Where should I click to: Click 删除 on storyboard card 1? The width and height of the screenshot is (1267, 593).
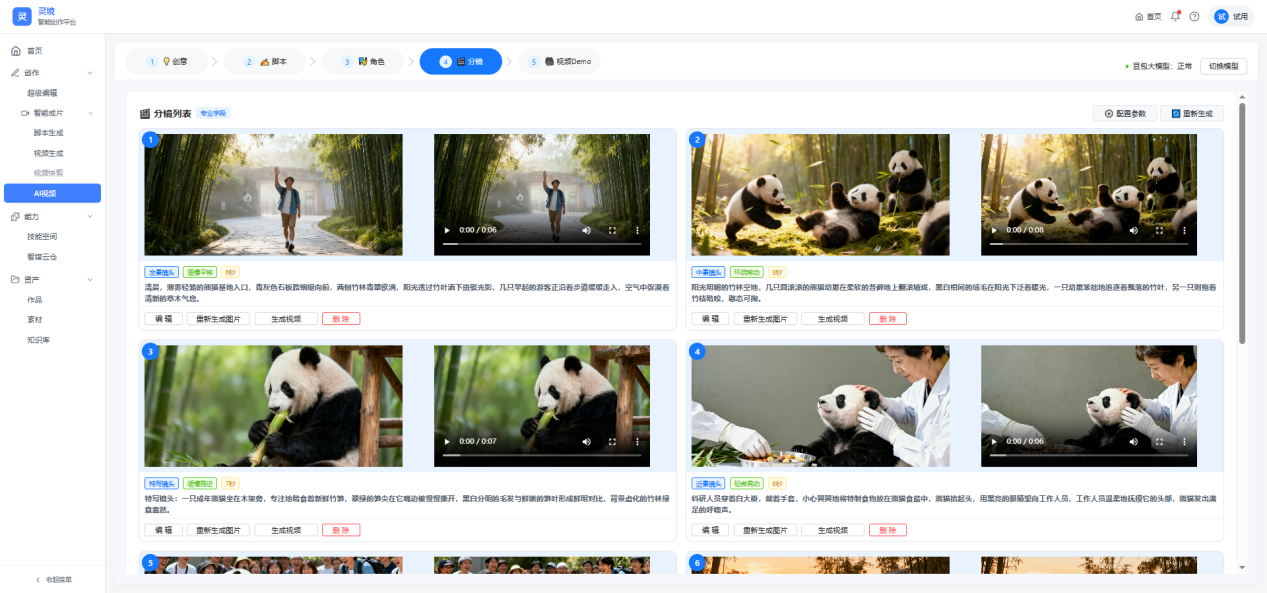point(340,319)
